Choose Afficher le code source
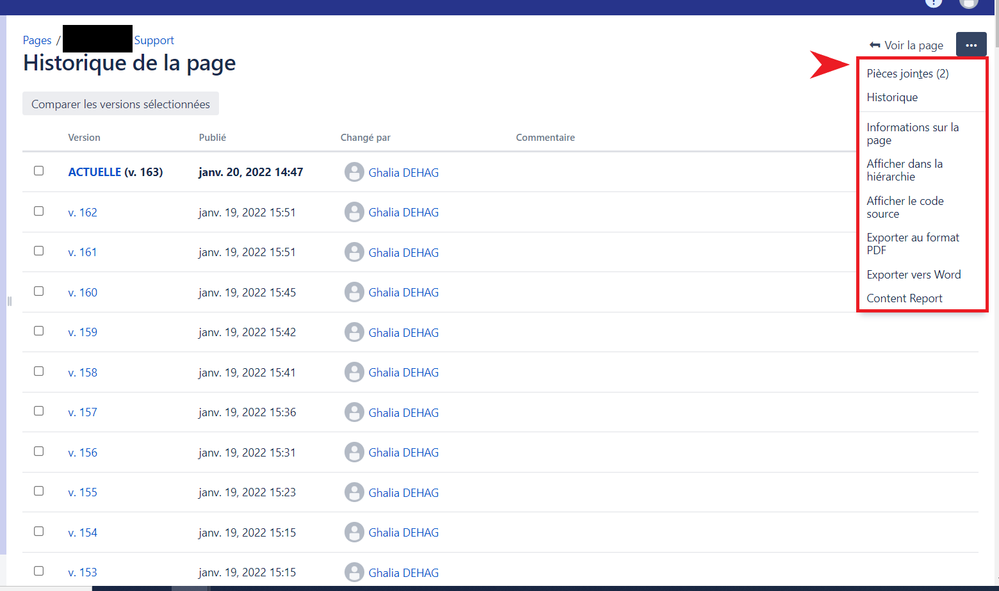Screen dimensions: 999x591 [x=905, y=207]
